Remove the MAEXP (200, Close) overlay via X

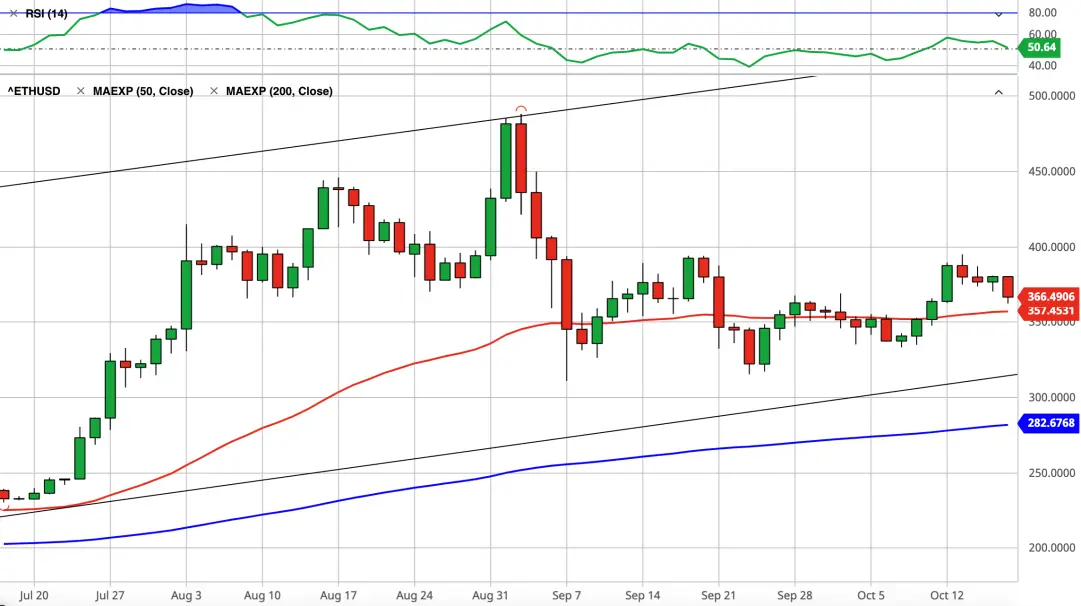[x=214, y=91]
